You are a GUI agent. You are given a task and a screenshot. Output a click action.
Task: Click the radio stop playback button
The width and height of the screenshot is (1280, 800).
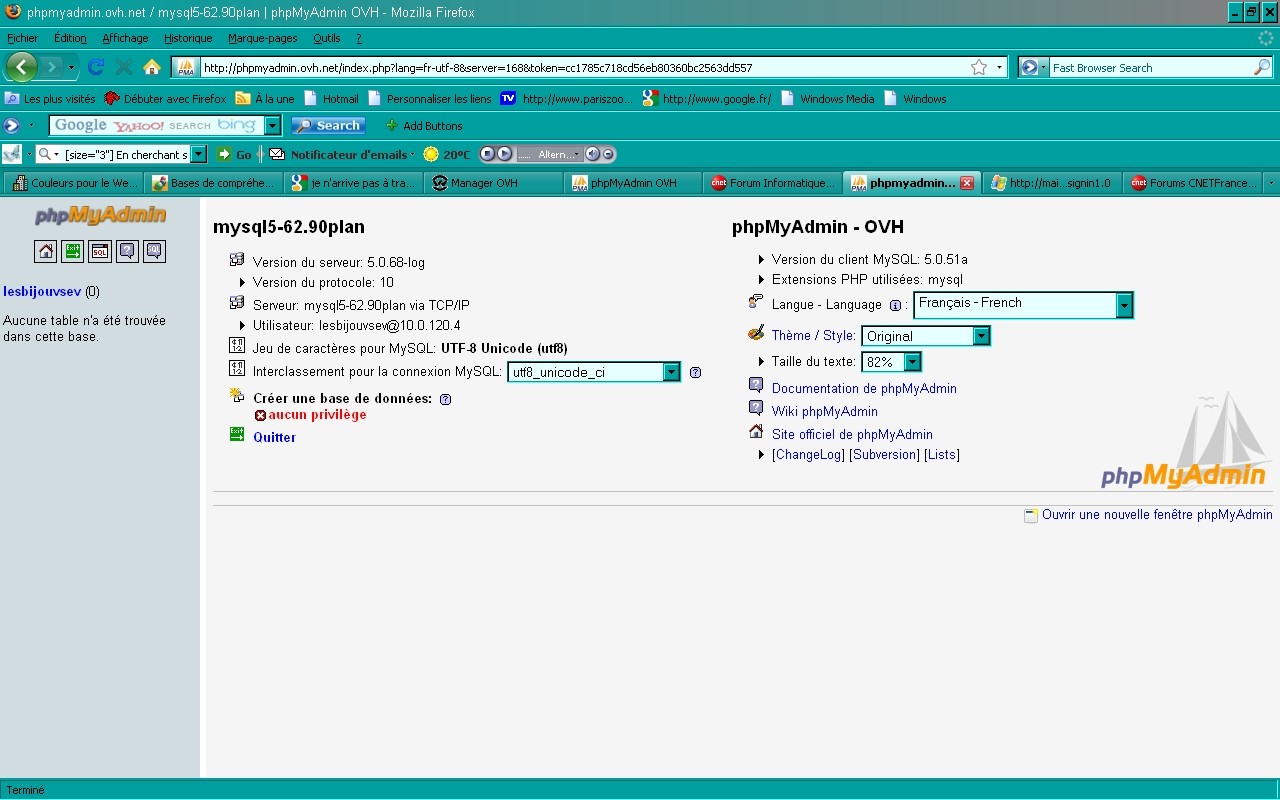click(488, 154)
